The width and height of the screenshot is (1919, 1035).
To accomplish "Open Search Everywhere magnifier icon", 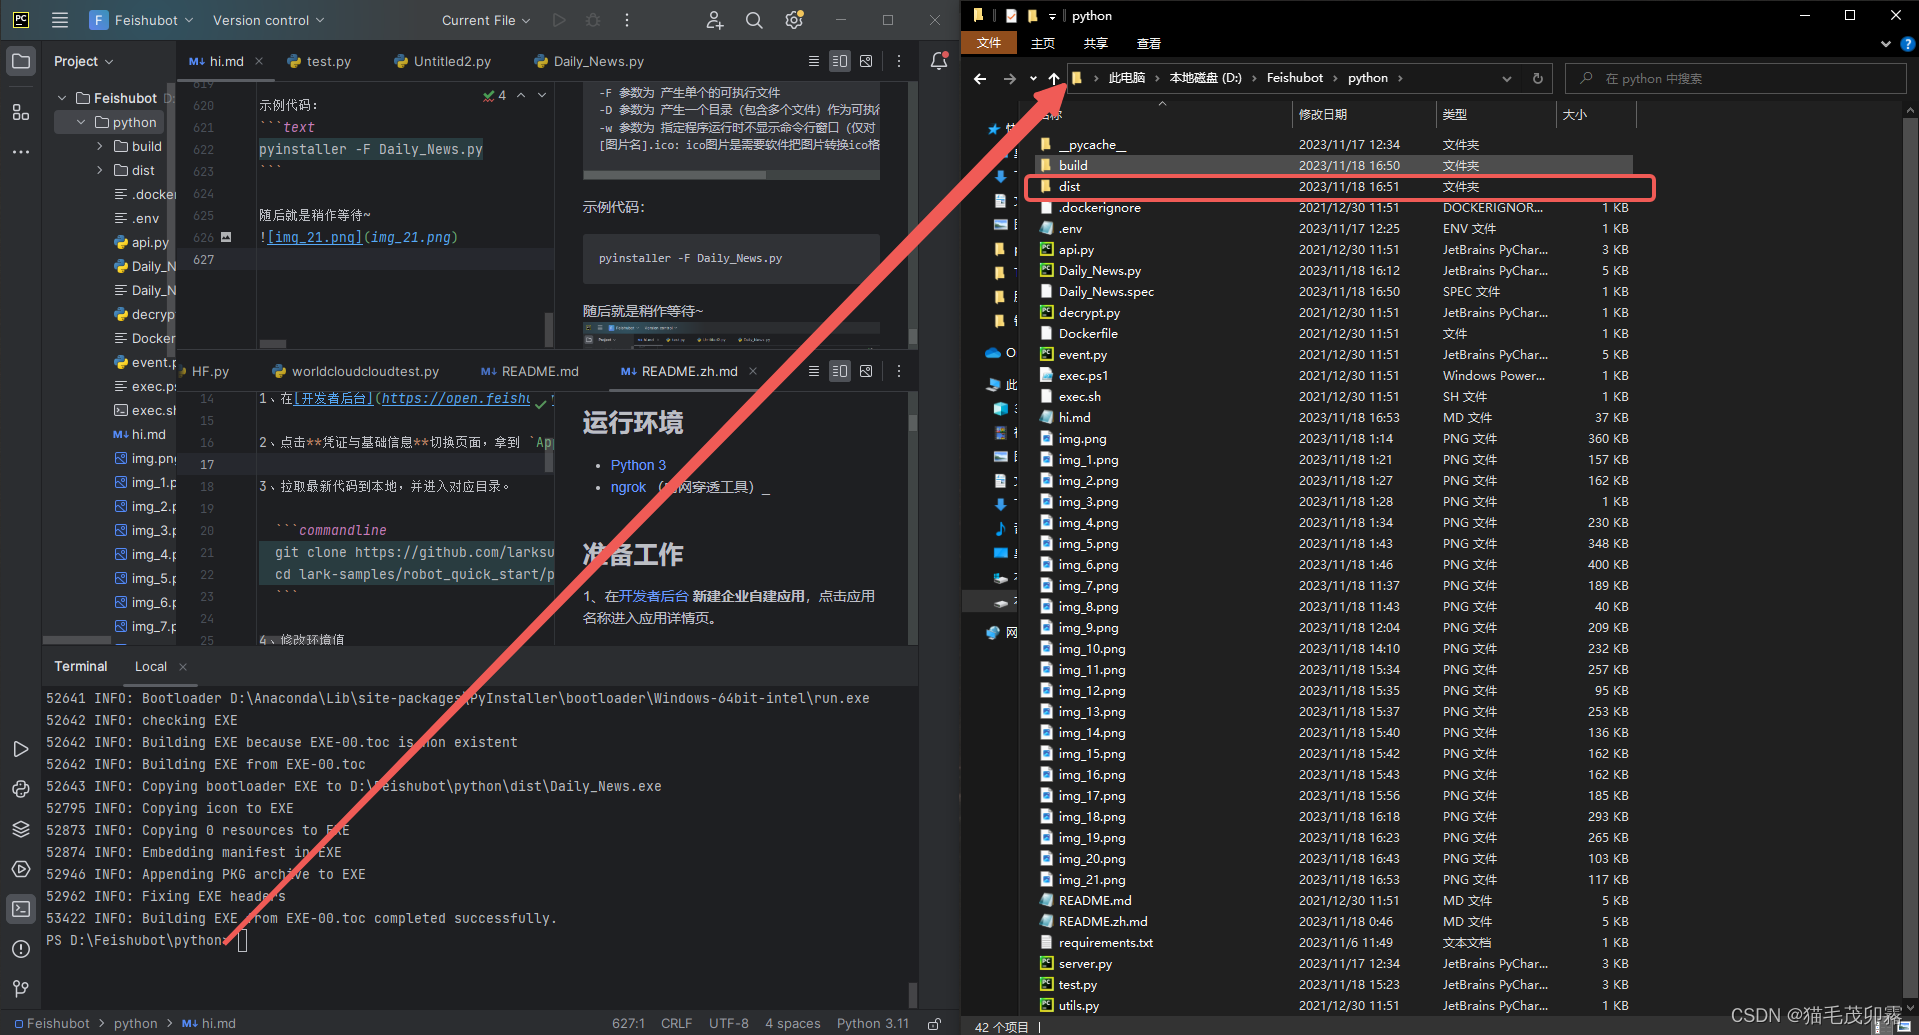I will (x=754, y=20).
